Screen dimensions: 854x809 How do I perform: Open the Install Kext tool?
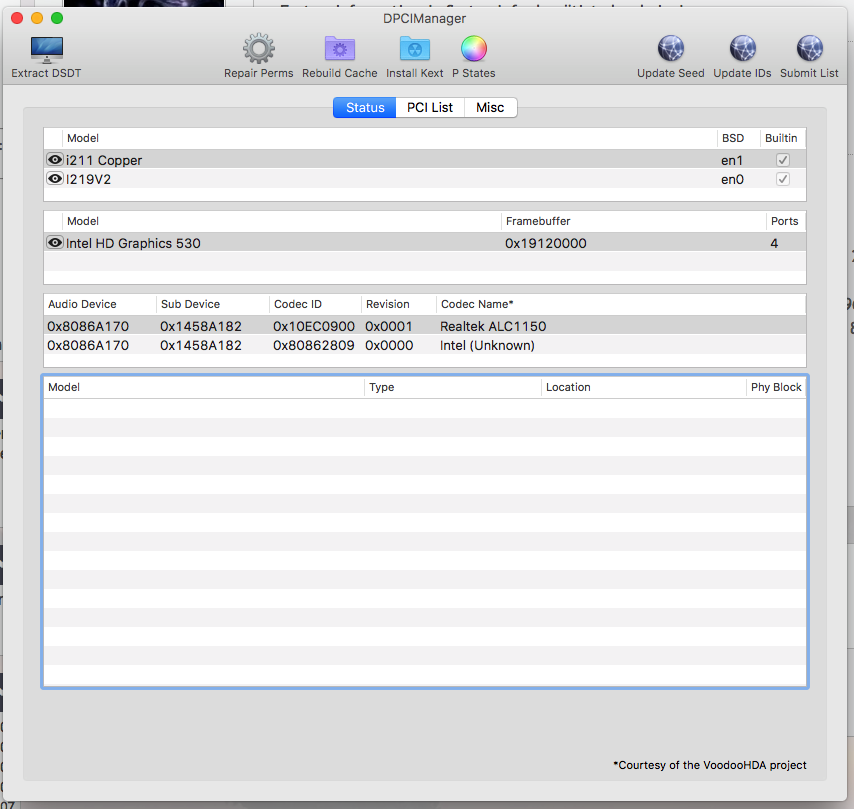click(414, 49)
